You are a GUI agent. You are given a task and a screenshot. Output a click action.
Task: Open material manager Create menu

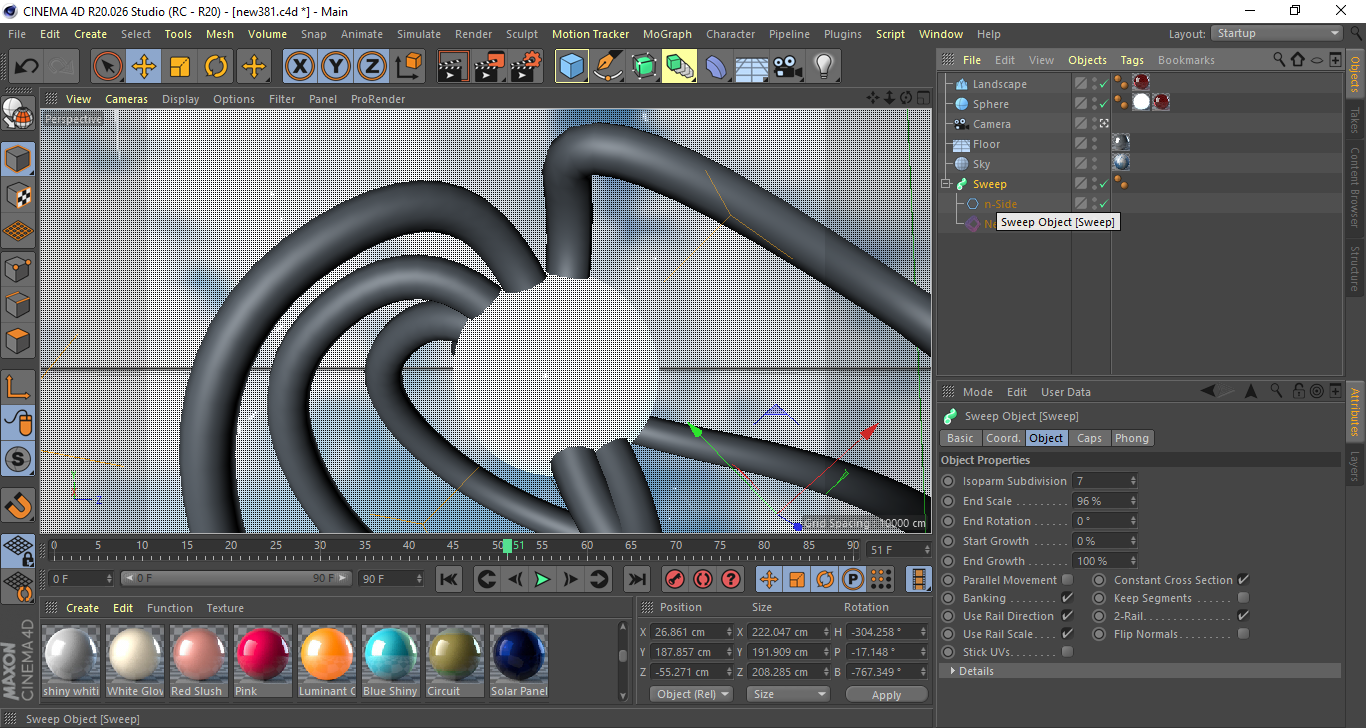[x=83, y=608]
